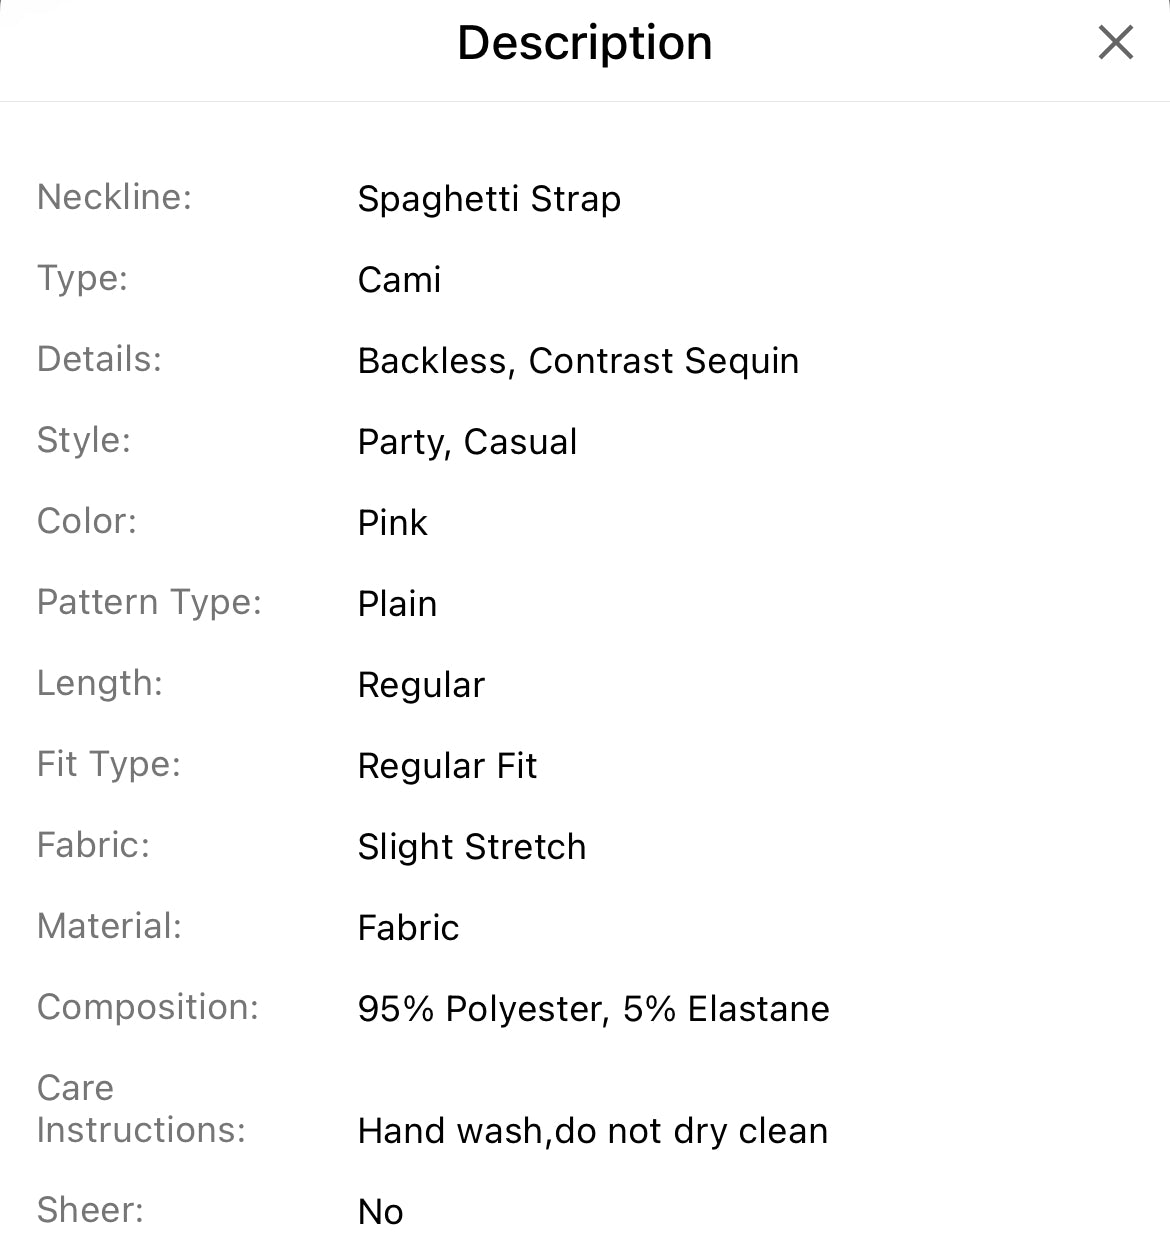This screenshot has height=1253, width=1170.
Task: Select the 95% Polyester, 5% Elastane text
Action: coord(593,1009)
